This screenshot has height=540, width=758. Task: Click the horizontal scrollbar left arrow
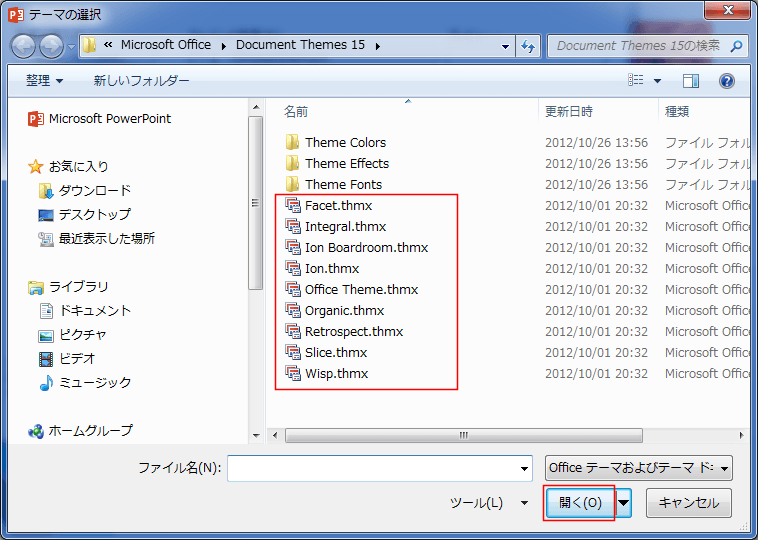[275, 435]
